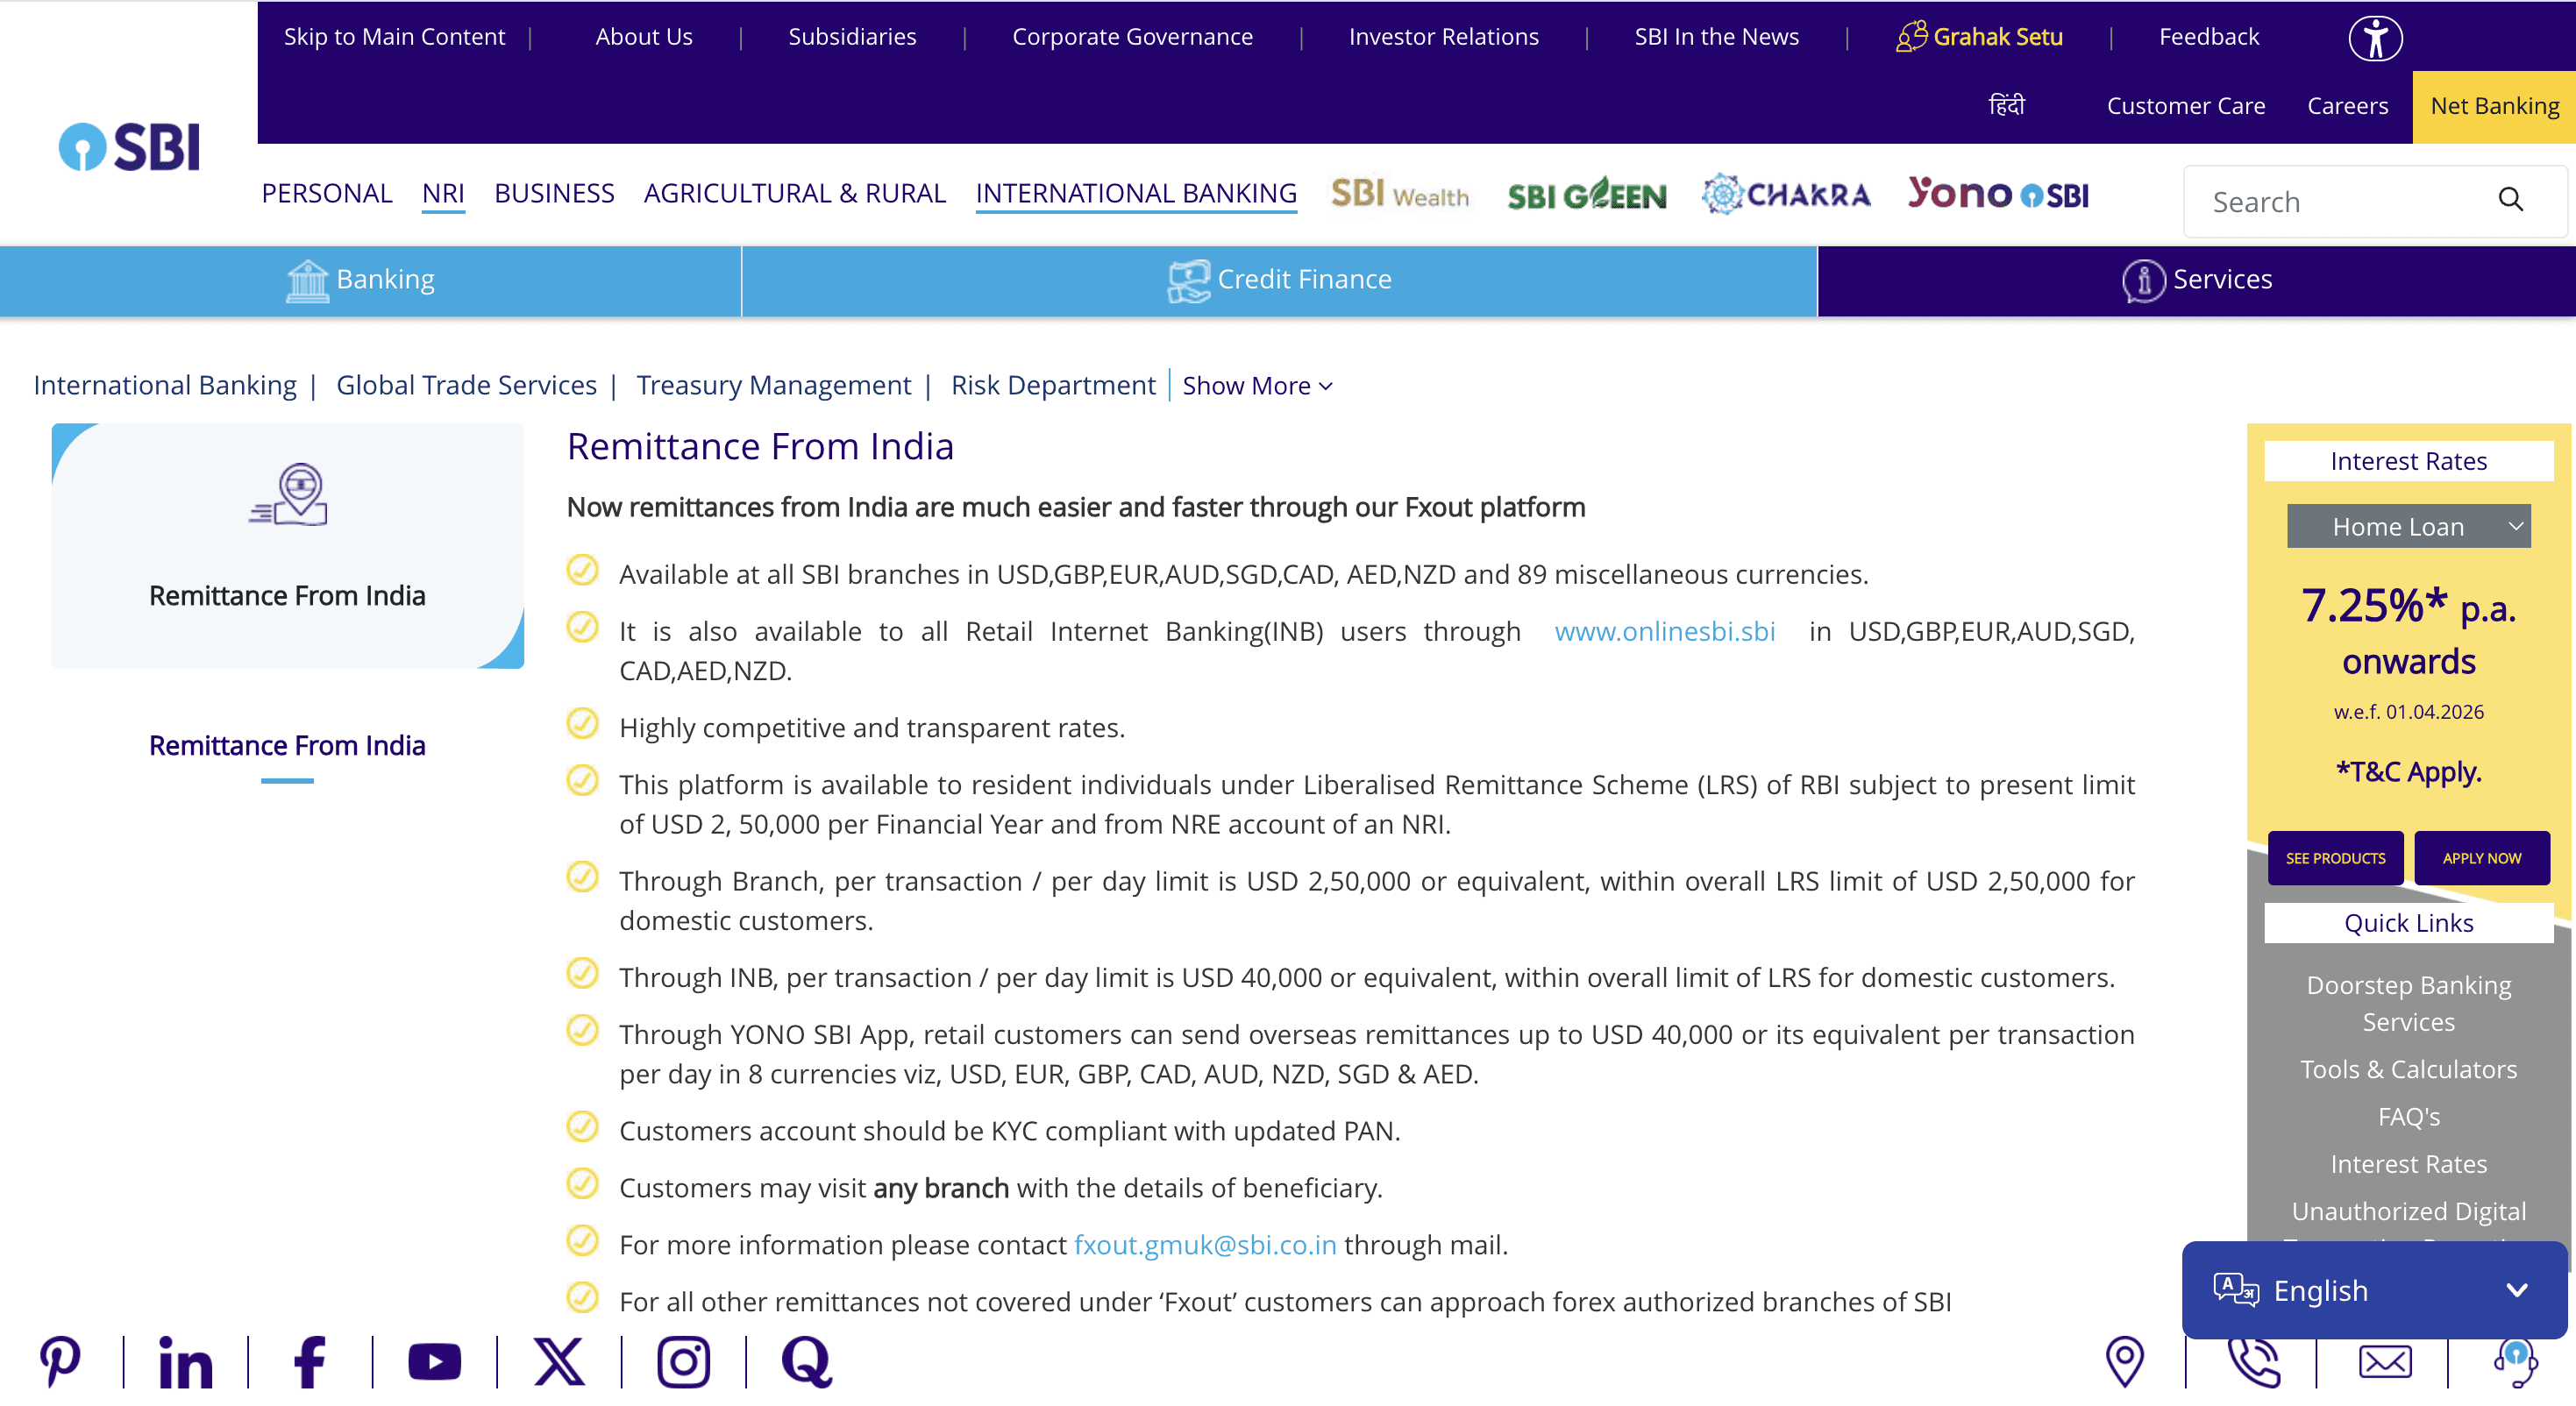
Task: Click the Remittance From India card icon
Action: (288, 494)
